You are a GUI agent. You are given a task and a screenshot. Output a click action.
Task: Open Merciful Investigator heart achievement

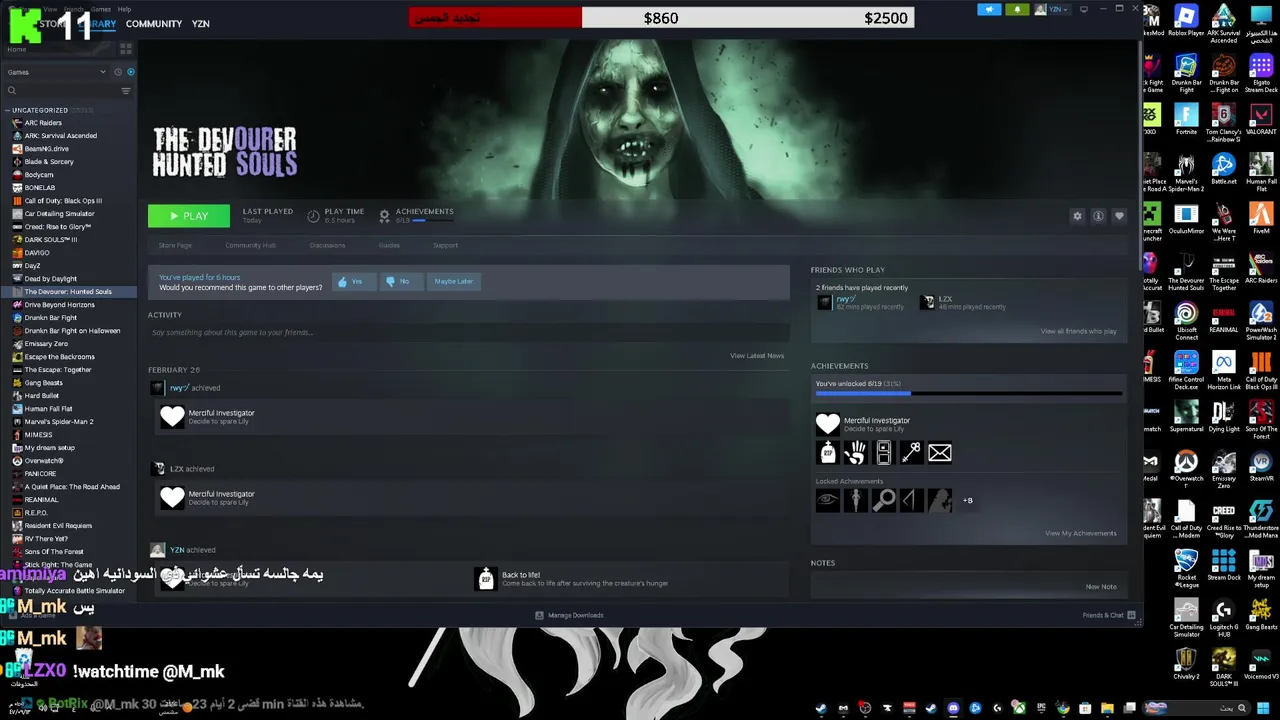tap(828, 424)
